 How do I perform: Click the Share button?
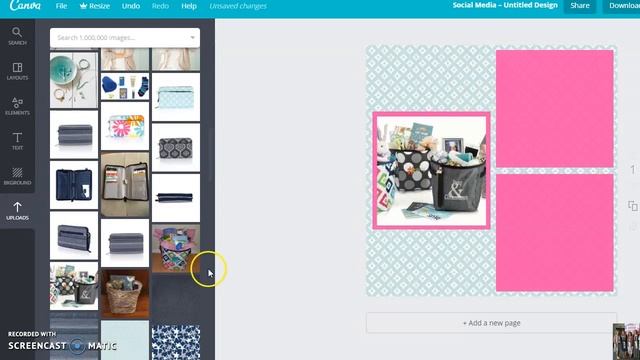[x=580, y=6]
